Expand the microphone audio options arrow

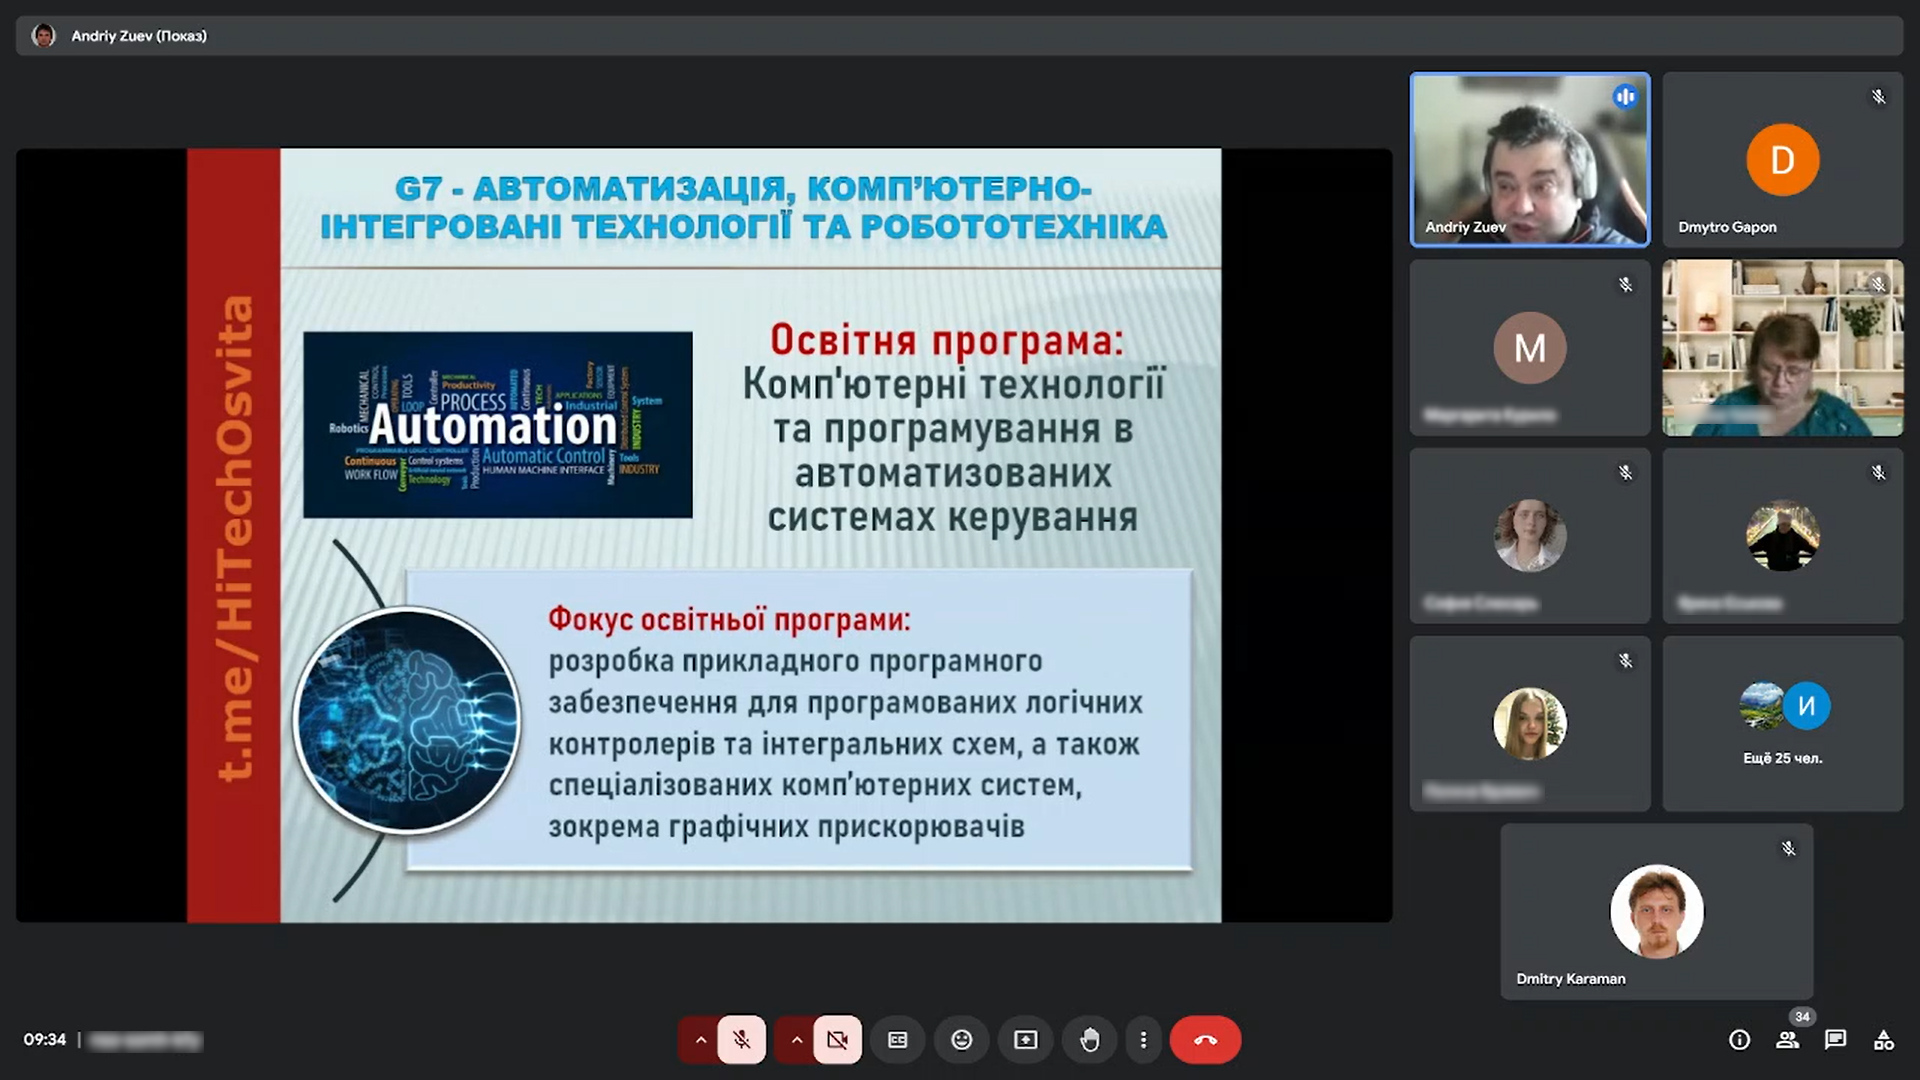pyautogui.click(x=700, y=1040)
